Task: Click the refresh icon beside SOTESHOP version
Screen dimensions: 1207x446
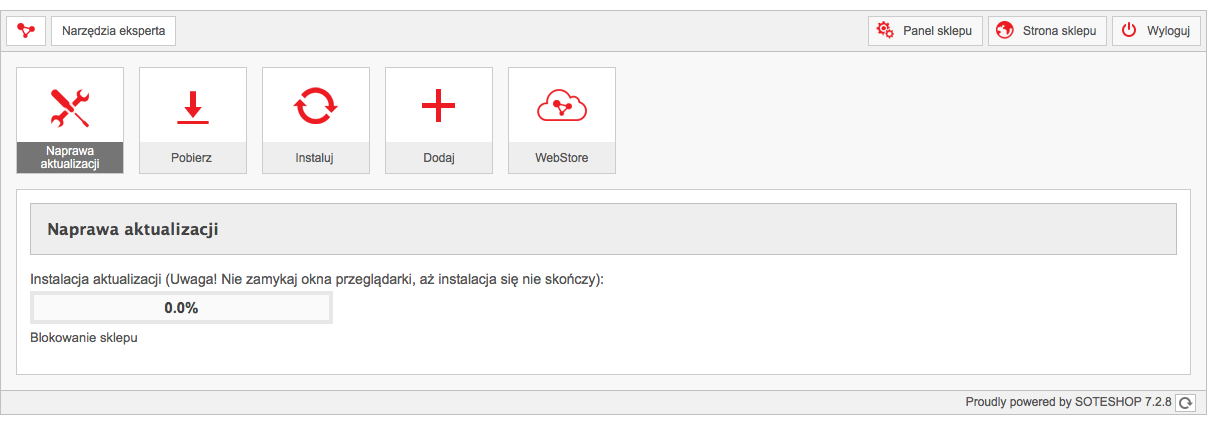Action: coord(1186,402)
